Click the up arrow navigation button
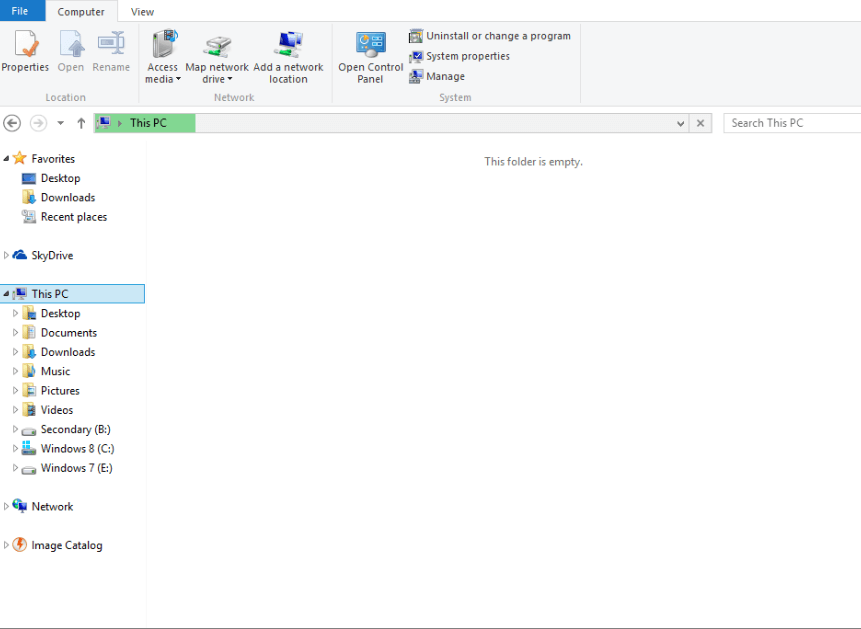Image resolution: width=861 pixels, height=629 pixels. [x=81, y=123]
